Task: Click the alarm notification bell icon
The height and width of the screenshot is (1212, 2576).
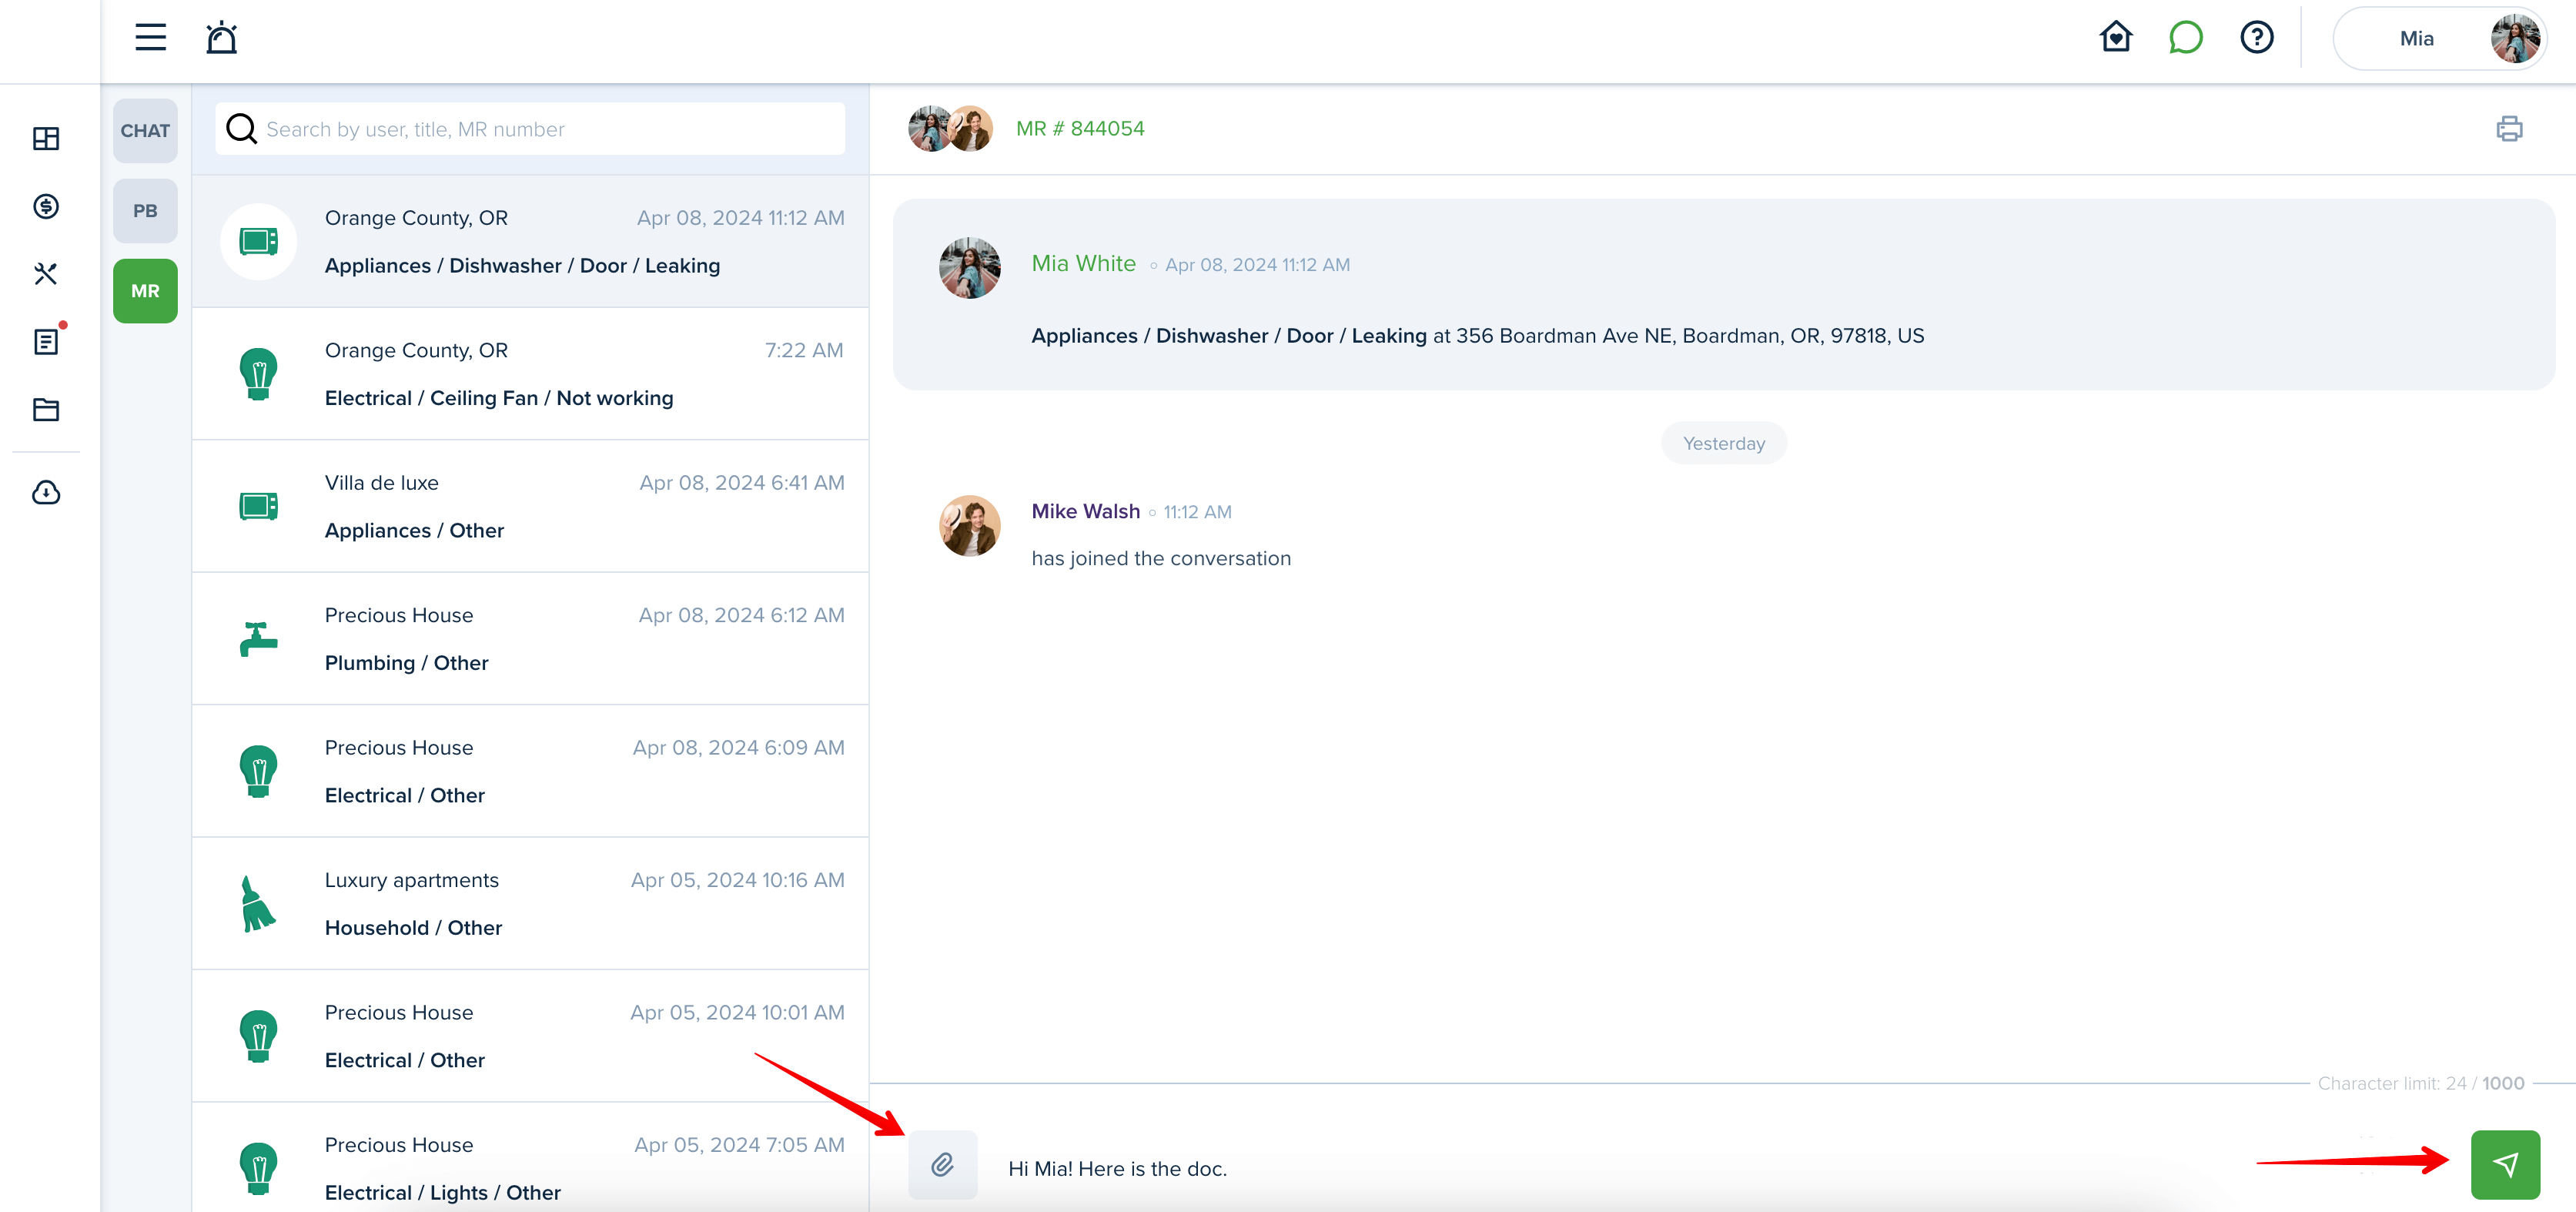Action: click(221, 38)
